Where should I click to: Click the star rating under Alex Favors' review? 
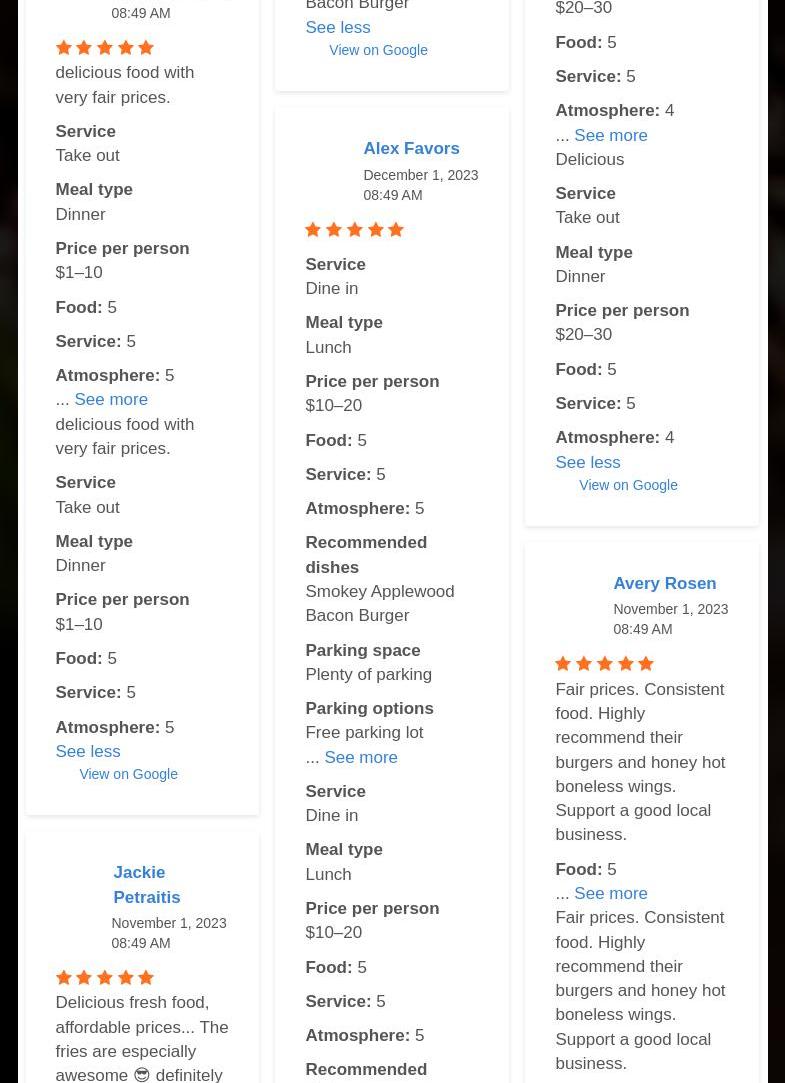tap(354, 229)
